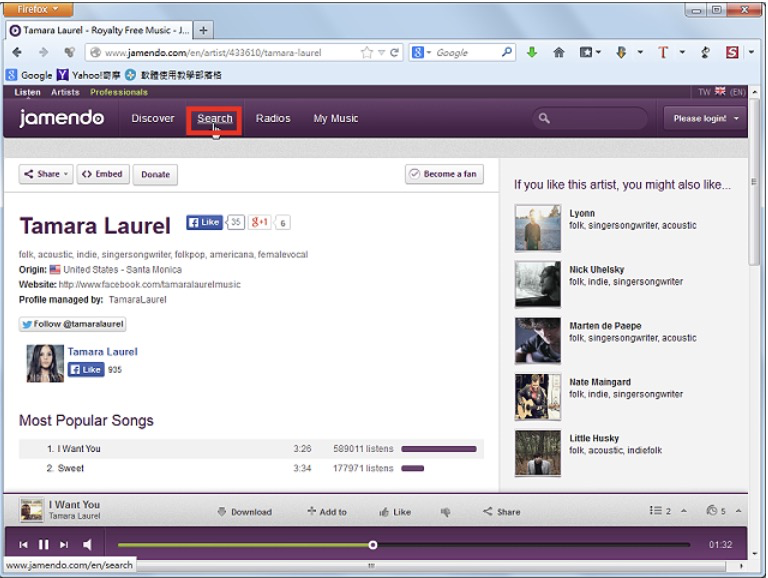Bookmark page with the star icon

click(366, 52)
